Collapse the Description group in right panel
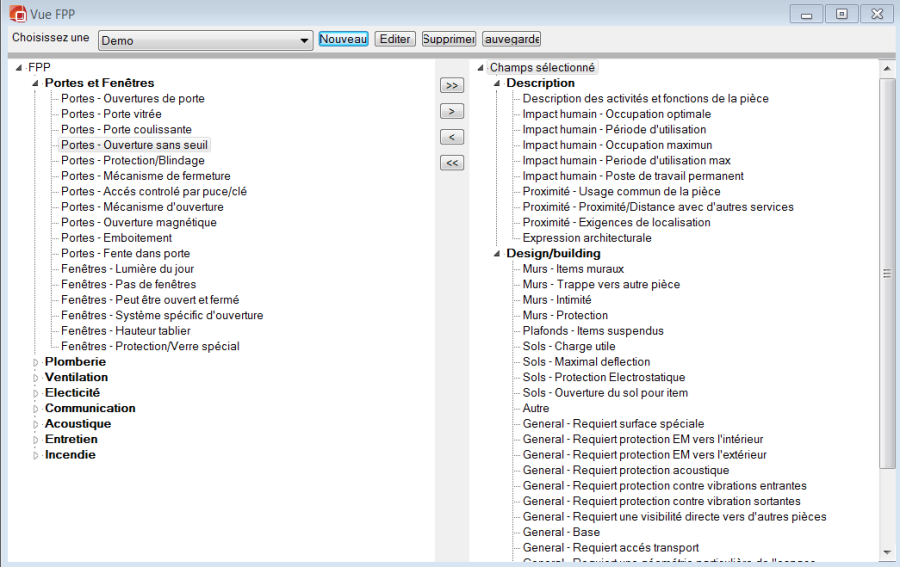Screen dimensions: 900x567 (x=497, y=84)
